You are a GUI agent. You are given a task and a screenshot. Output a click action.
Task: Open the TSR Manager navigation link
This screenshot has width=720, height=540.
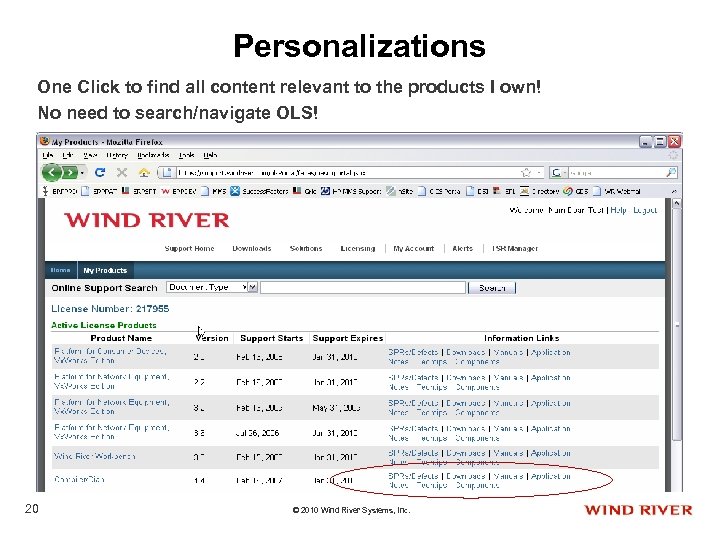pyautogui.click(x=515, y=248)
